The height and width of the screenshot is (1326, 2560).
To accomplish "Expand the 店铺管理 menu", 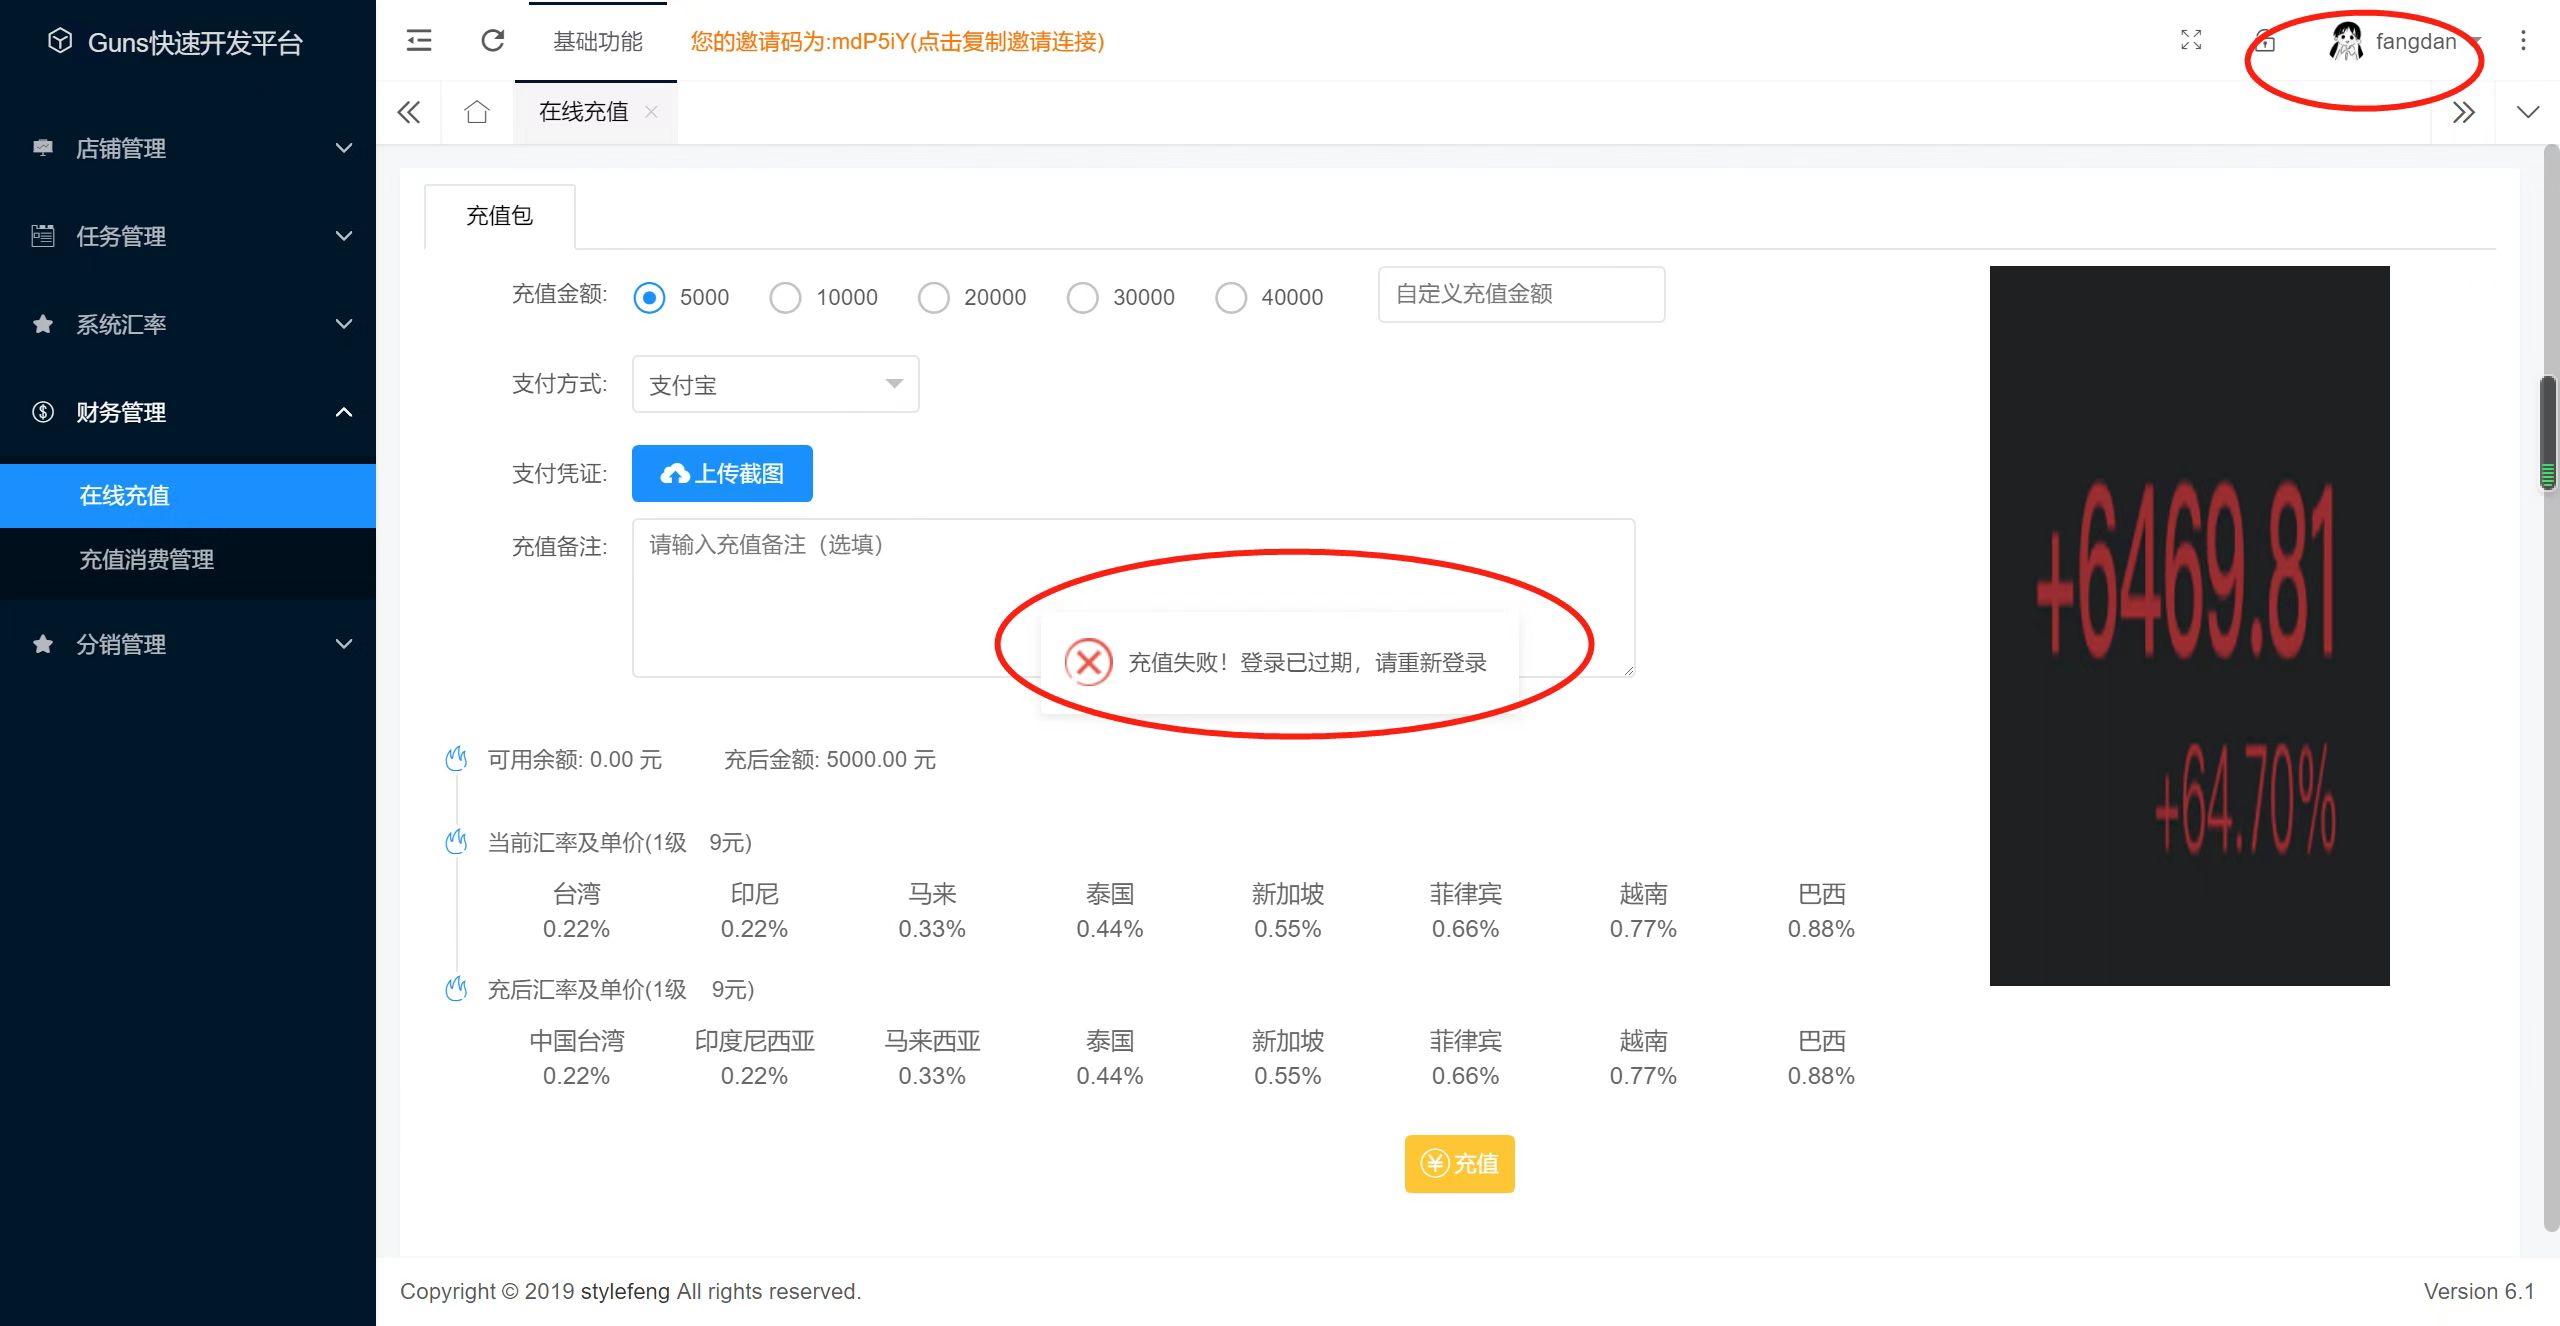I will [188, 148].
